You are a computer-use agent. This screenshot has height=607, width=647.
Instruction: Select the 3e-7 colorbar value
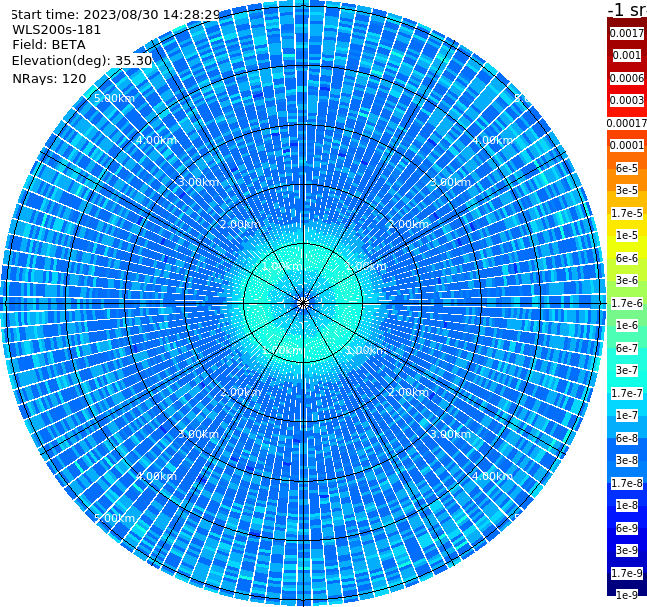(x=627, y=370)
